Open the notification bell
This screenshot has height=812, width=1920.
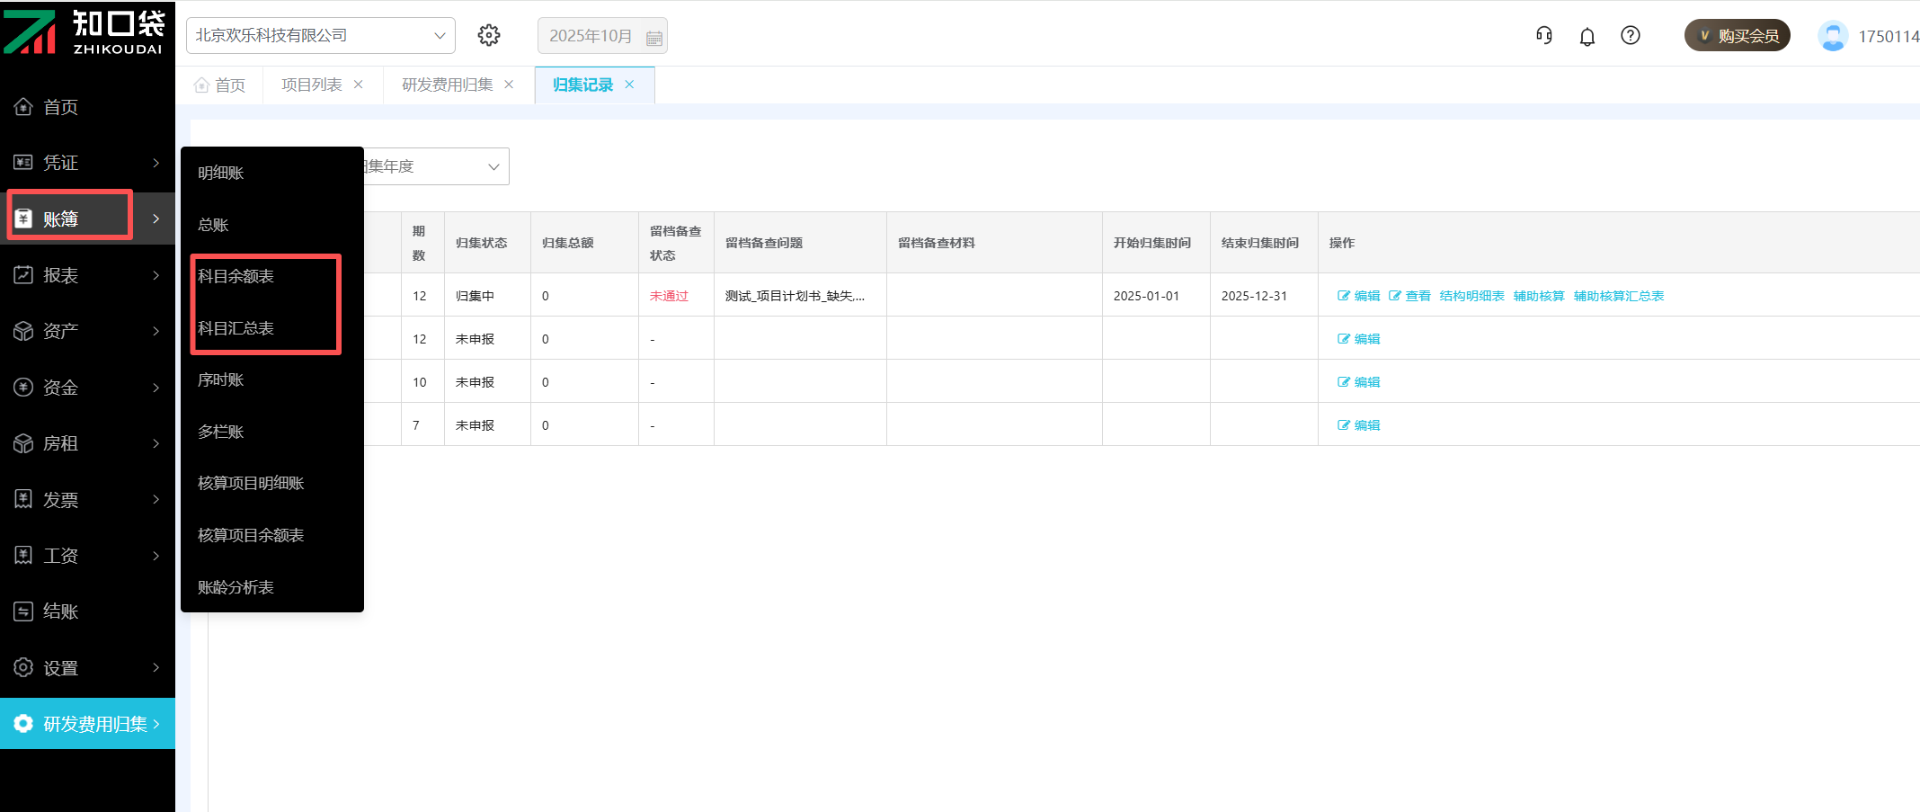click(x=1587, y=37)
